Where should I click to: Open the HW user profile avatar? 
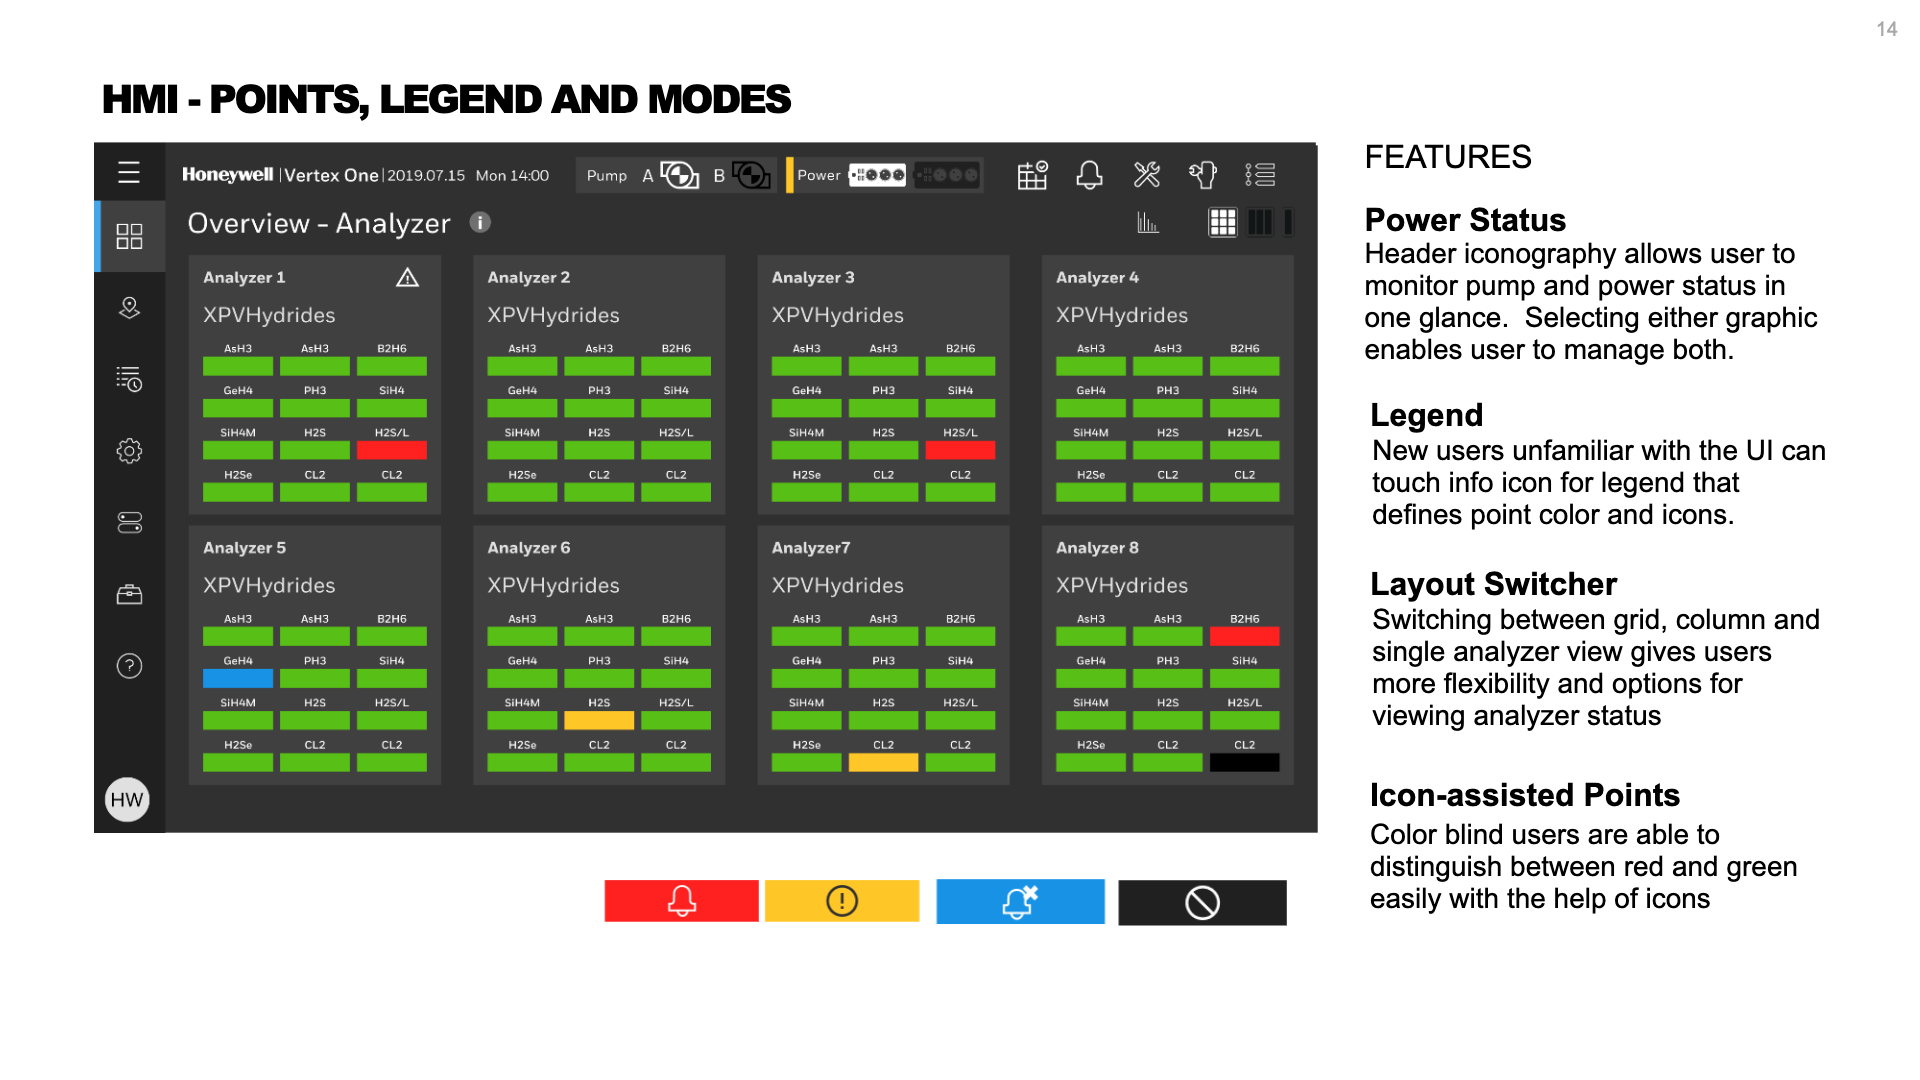(127, 800)
